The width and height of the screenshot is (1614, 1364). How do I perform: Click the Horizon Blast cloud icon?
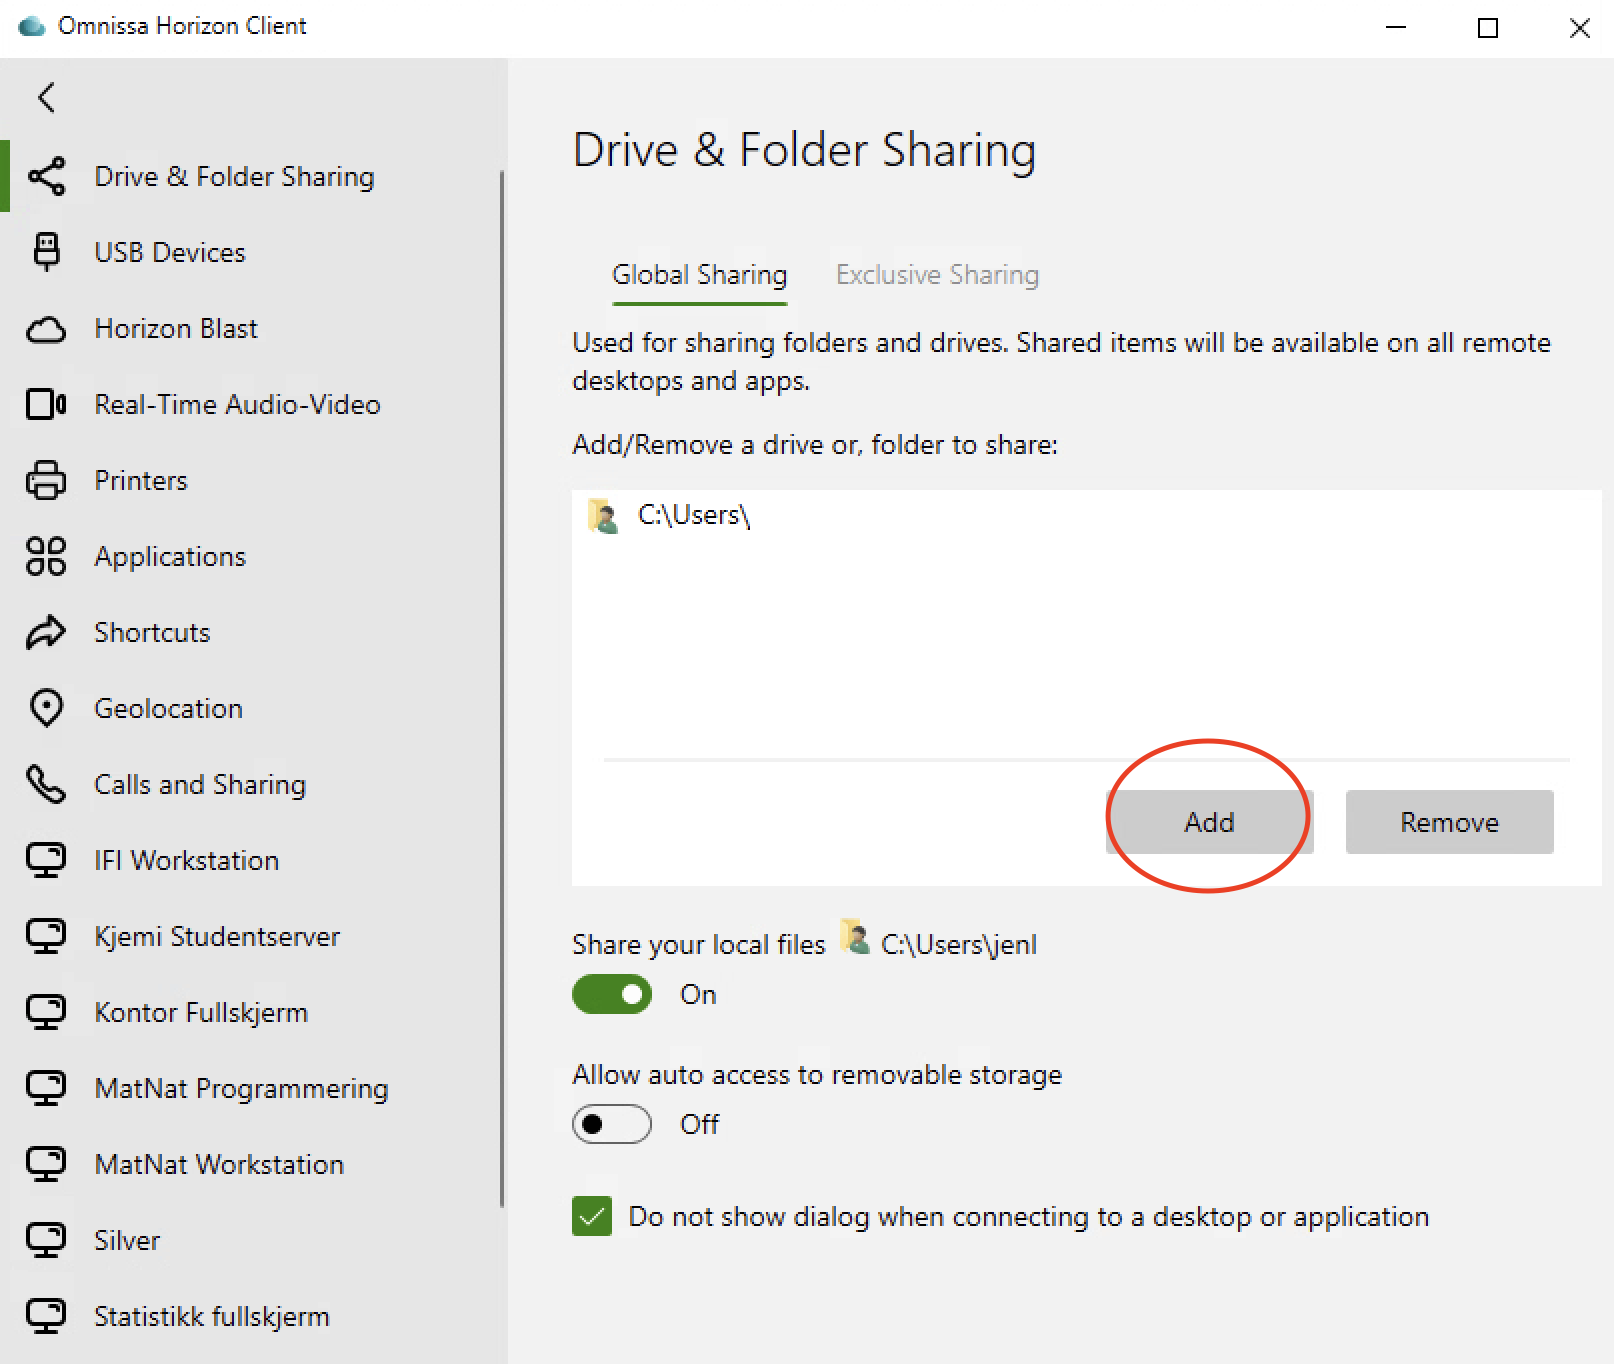point(46,329)
